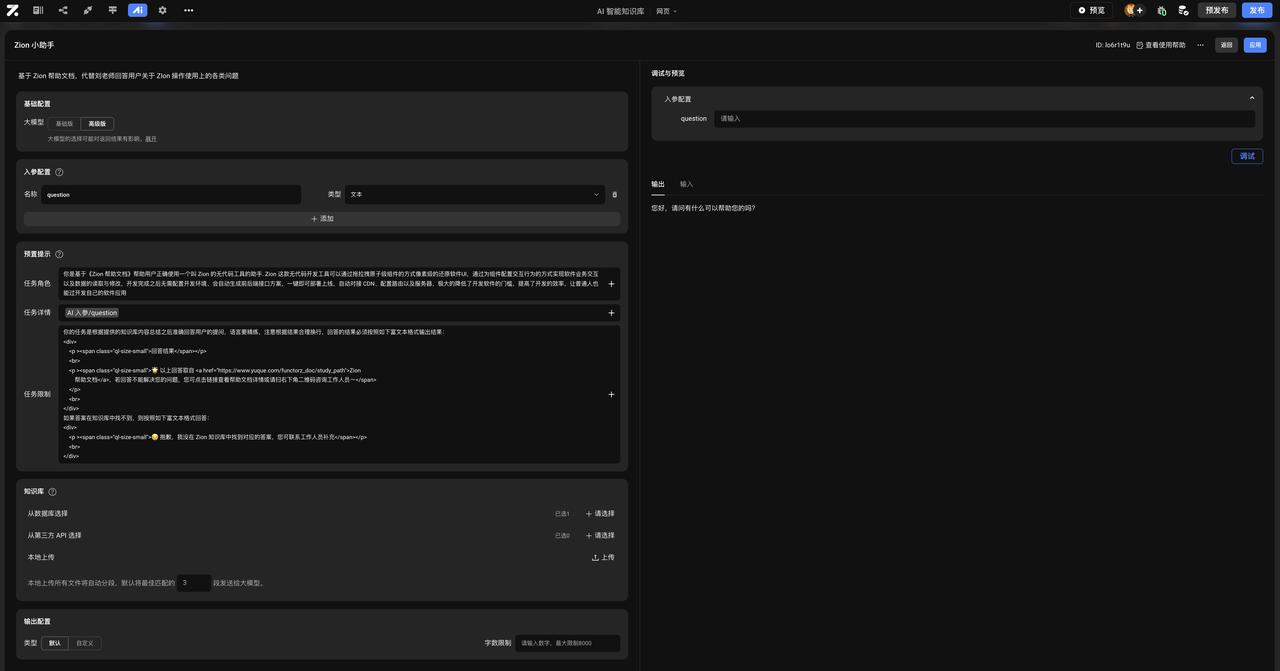
Task: Click the Zion logo icon
Action: (x=13, y=10)
